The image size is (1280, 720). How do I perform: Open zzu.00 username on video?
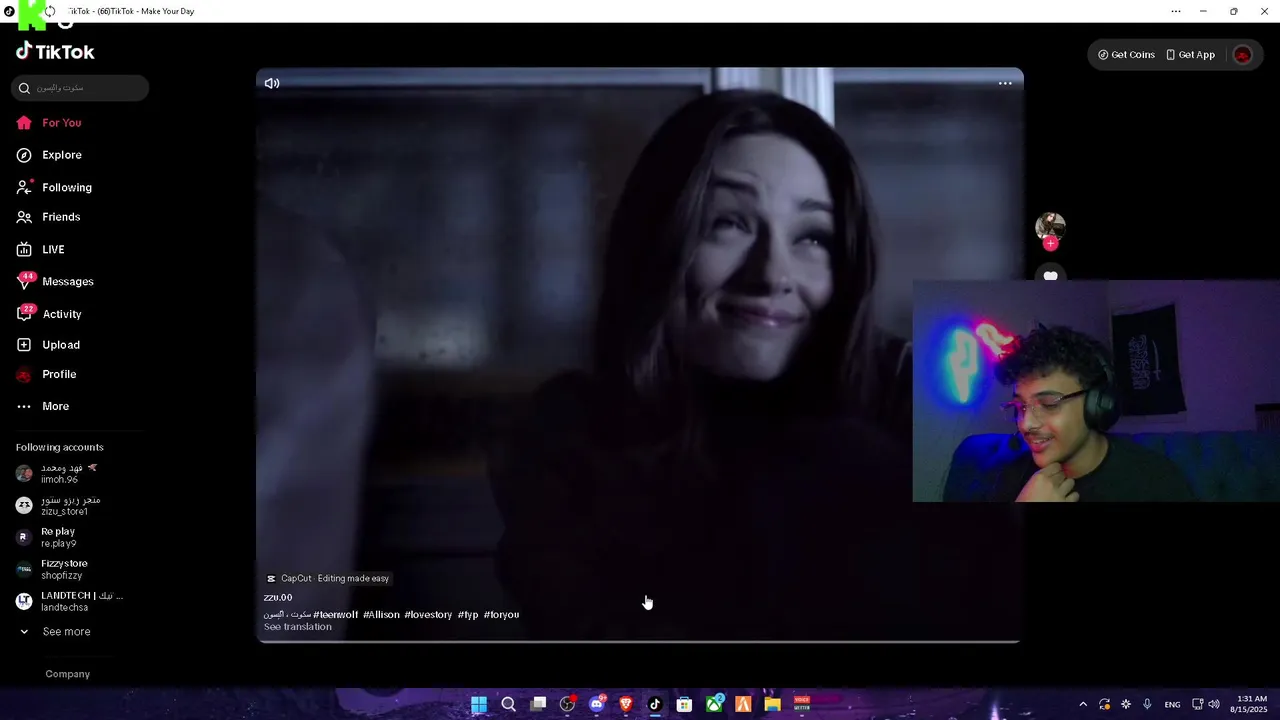[278, 598]
